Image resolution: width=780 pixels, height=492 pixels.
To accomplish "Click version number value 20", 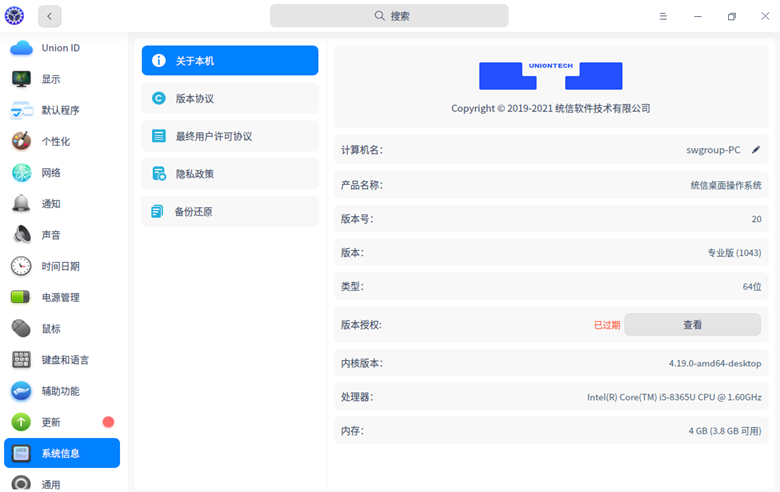I will 756,219.
